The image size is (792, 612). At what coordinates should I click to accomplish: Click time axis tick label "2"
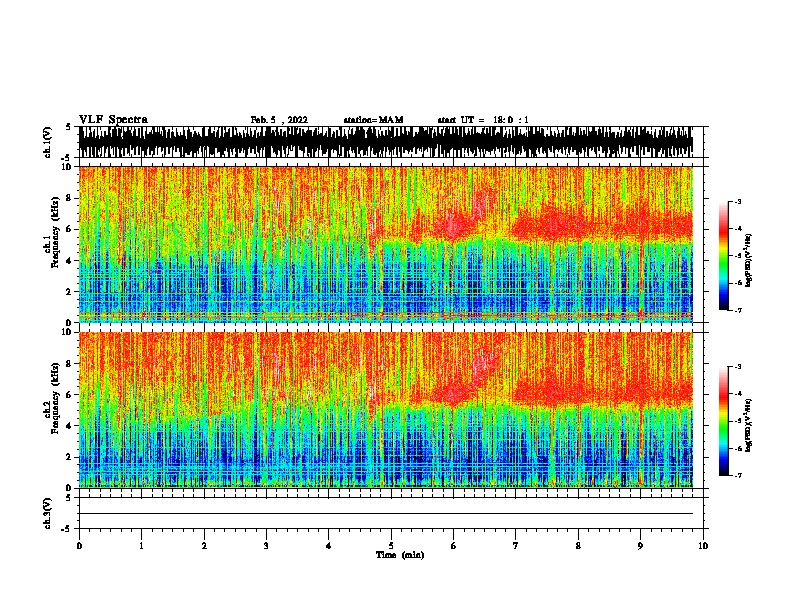(x=204, y=546)
